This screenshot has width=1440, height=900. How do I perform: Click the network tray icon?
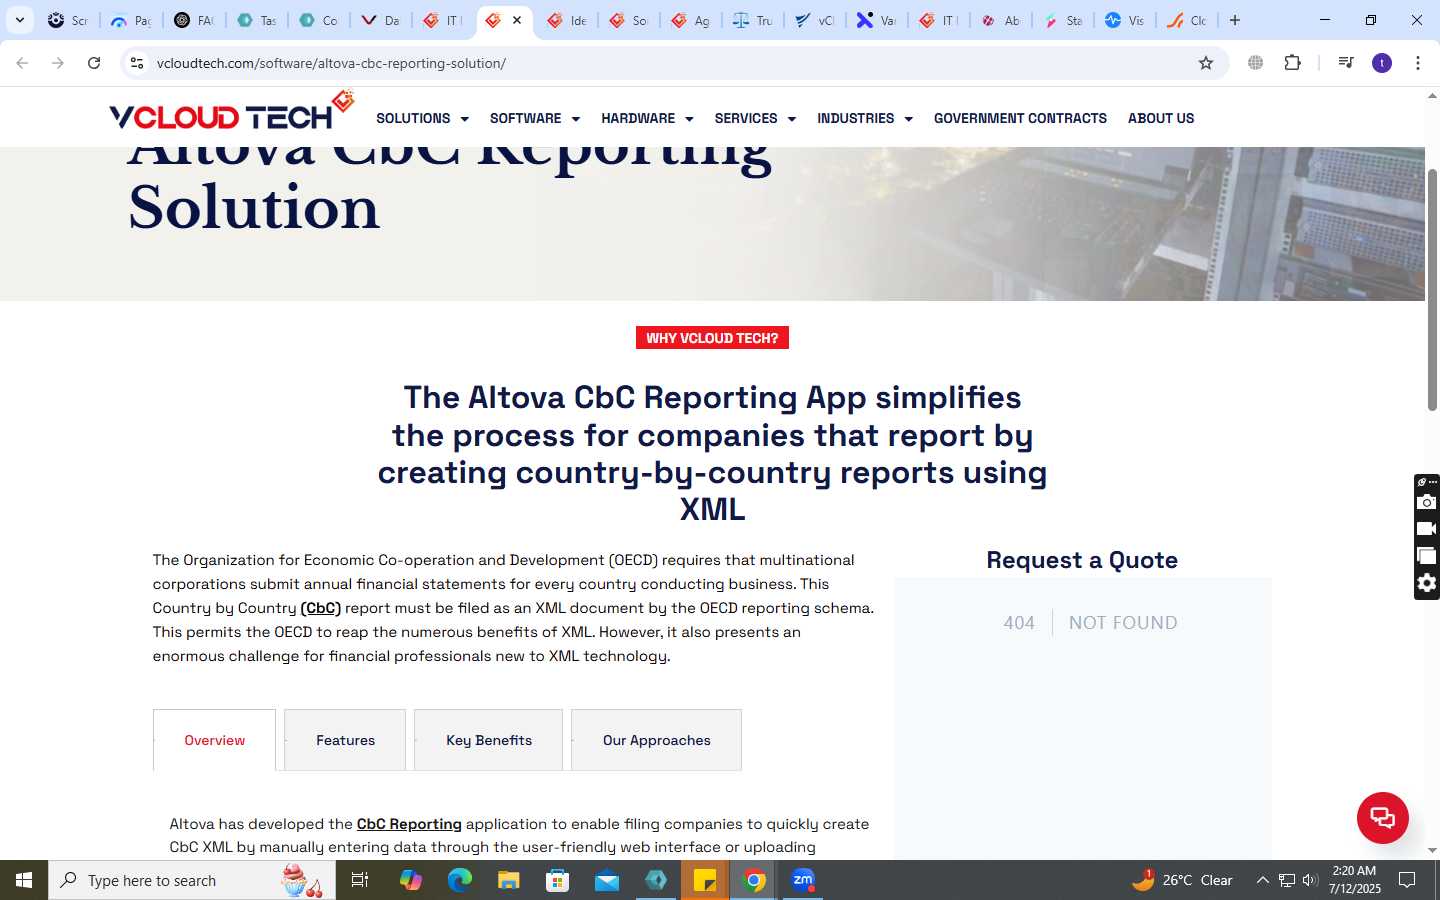click(1287, 880)
